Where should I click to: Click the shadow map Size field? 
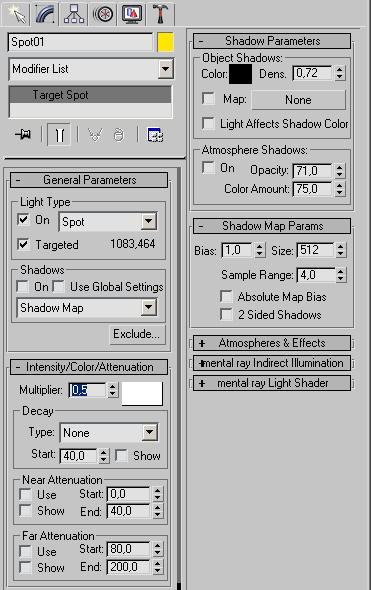coord(315,250)
